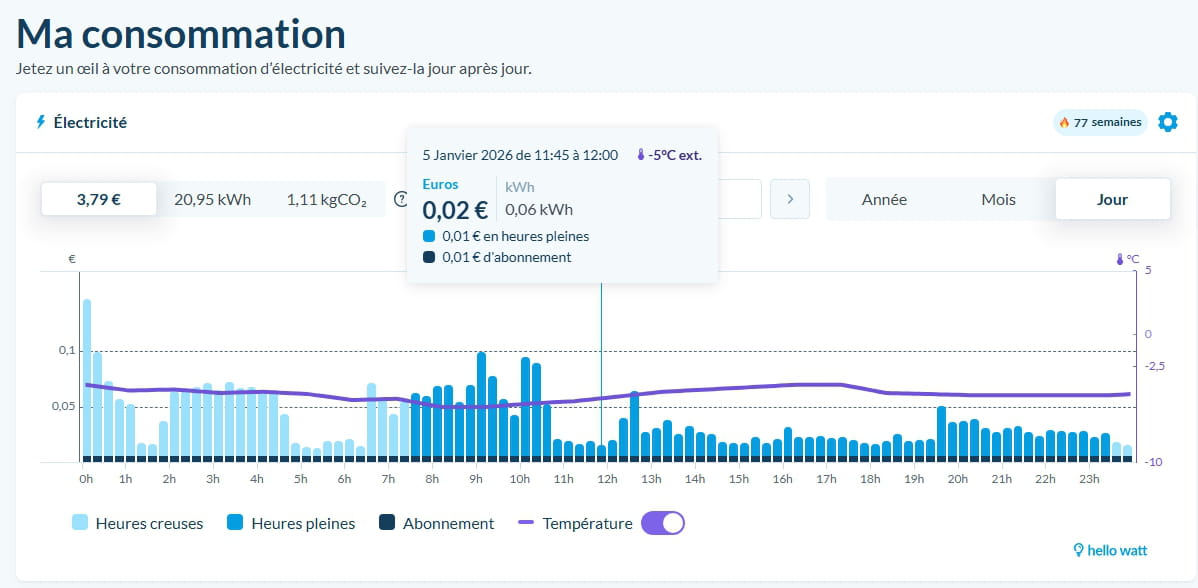Click the help question mark icon
Viewport: 1198px width, 588px height.
(x=401, y=199)
